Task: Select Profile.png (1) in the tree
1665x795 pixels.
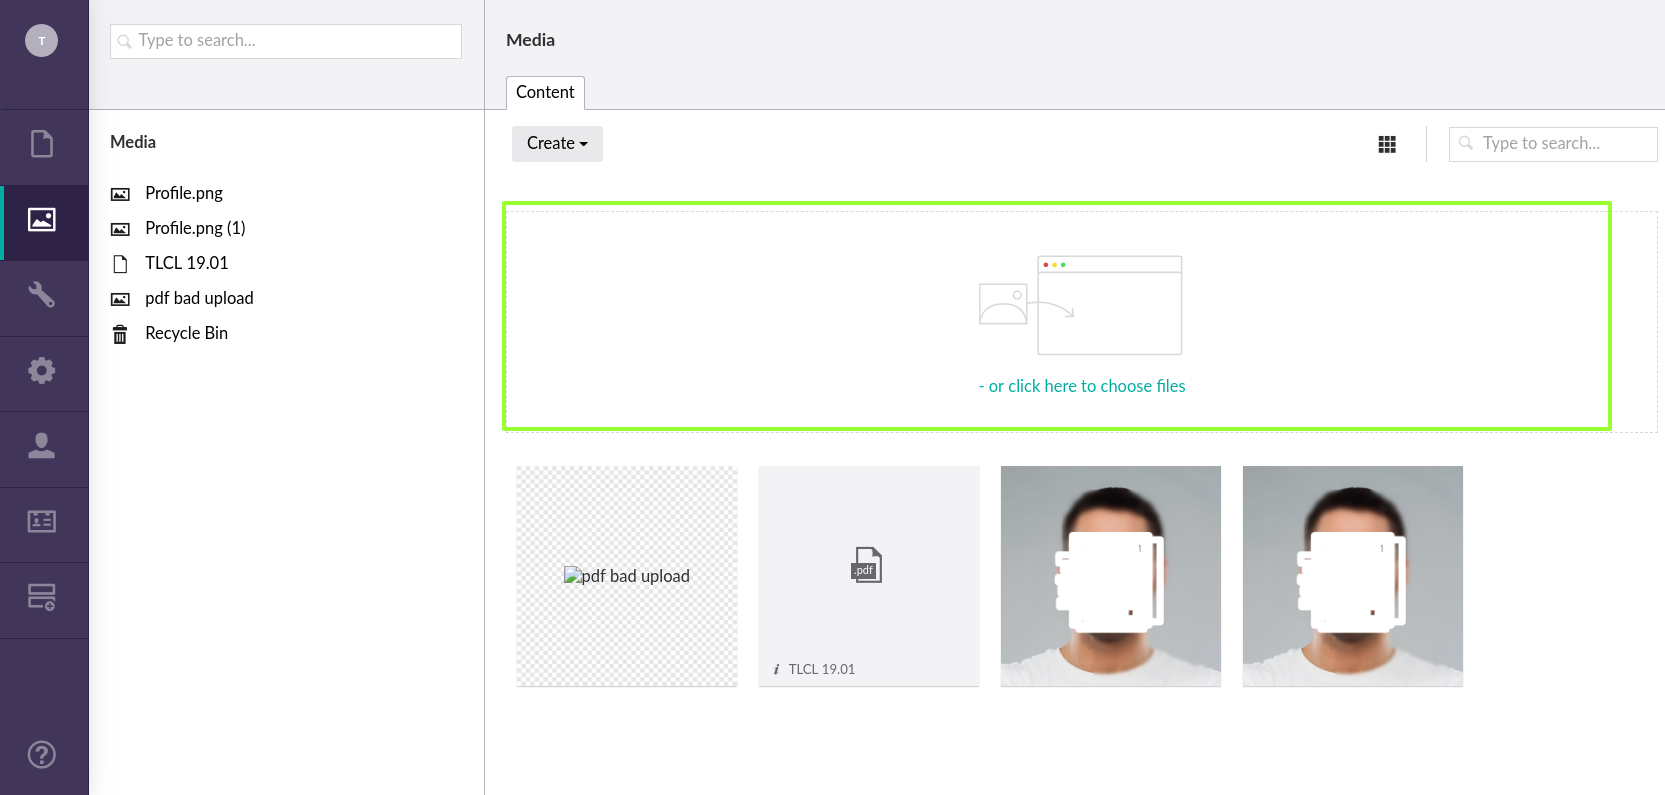Action: click(x=195, y=228)
